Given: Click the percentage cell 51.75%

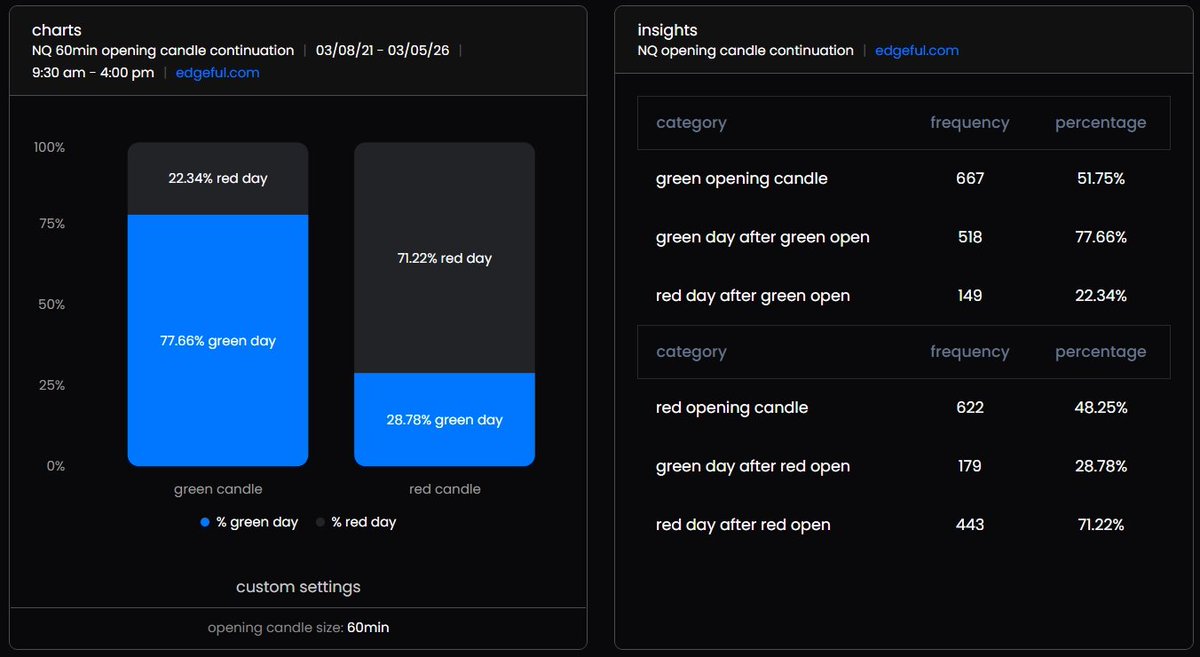Looking at the screenshot, I should [x=1100, y=179].
